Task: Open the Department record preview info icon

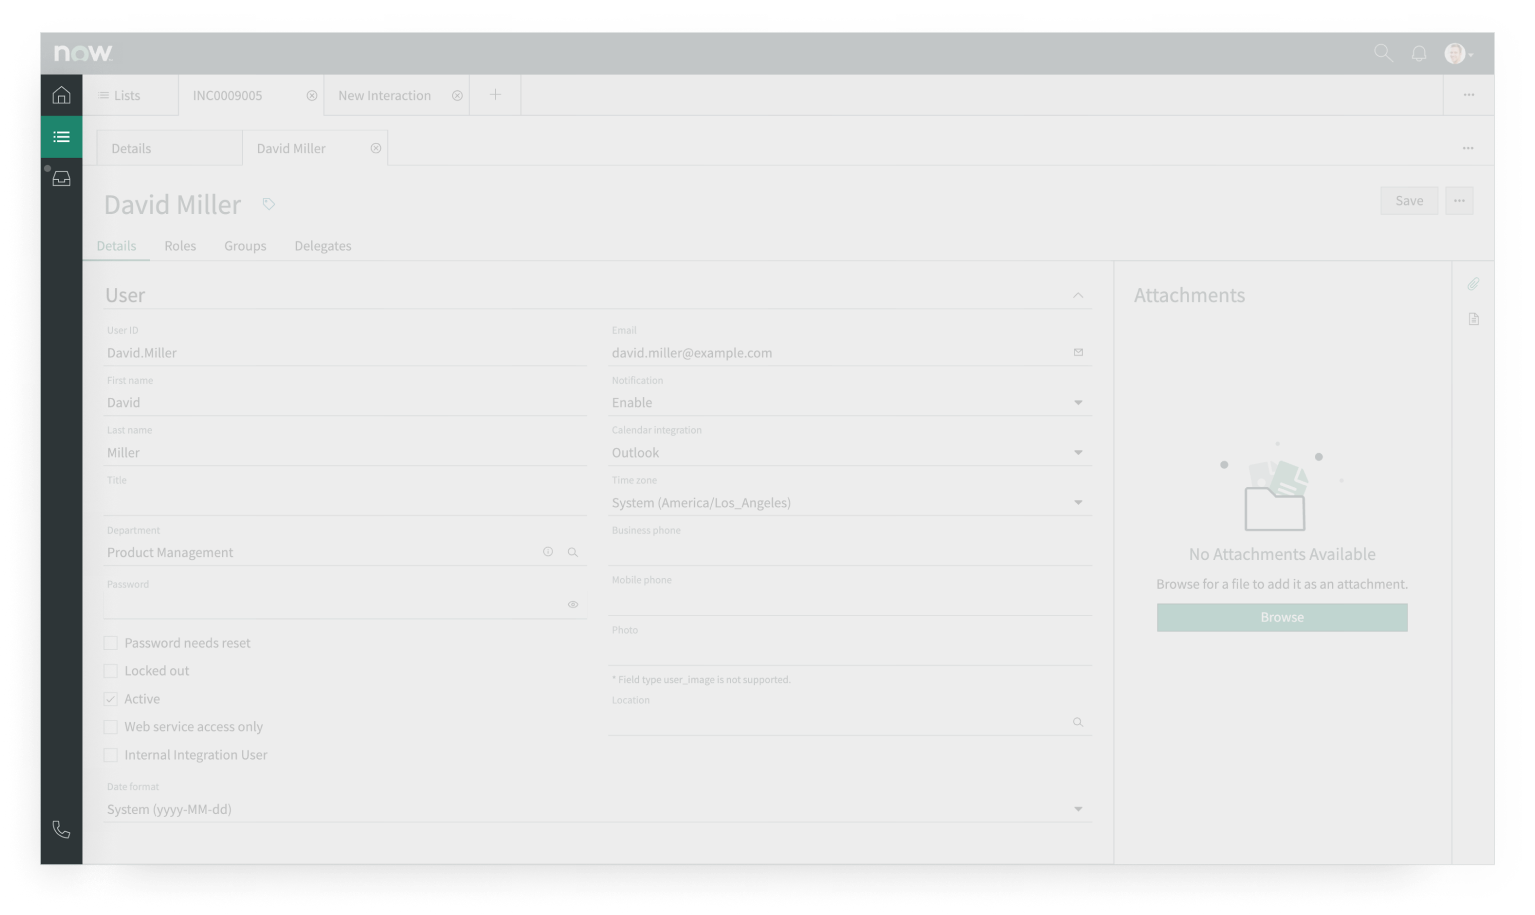Action: (547, 551)
